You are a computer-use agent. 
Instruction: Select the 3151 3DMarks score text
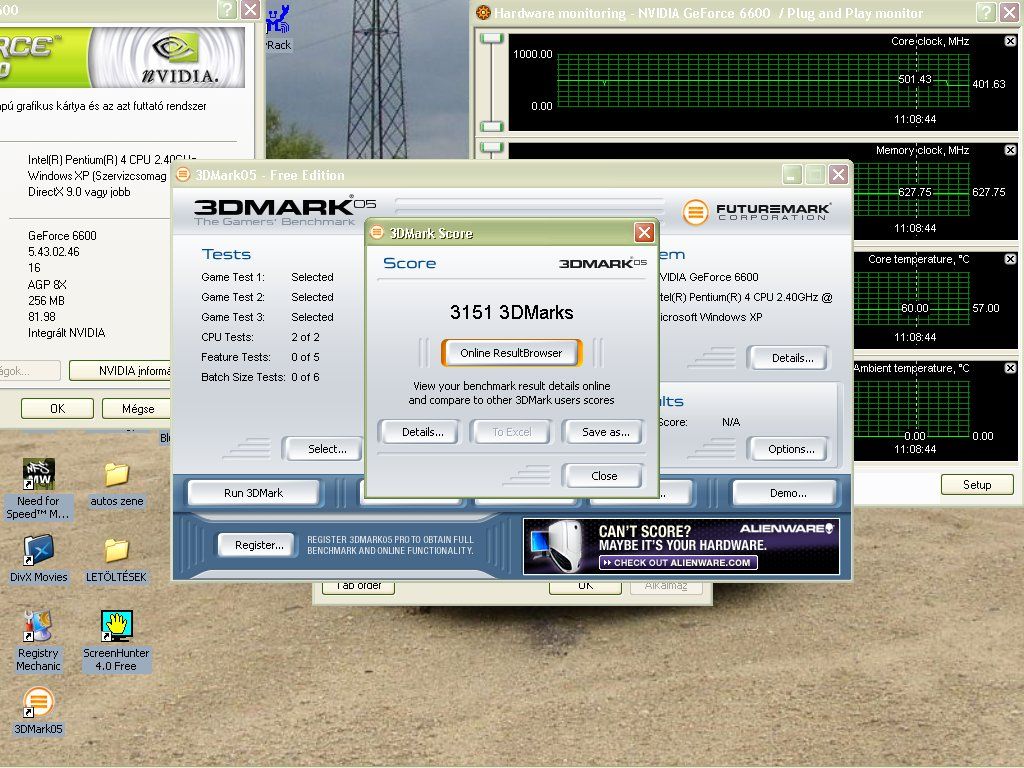pyautogui.click(x=511, y=312)
